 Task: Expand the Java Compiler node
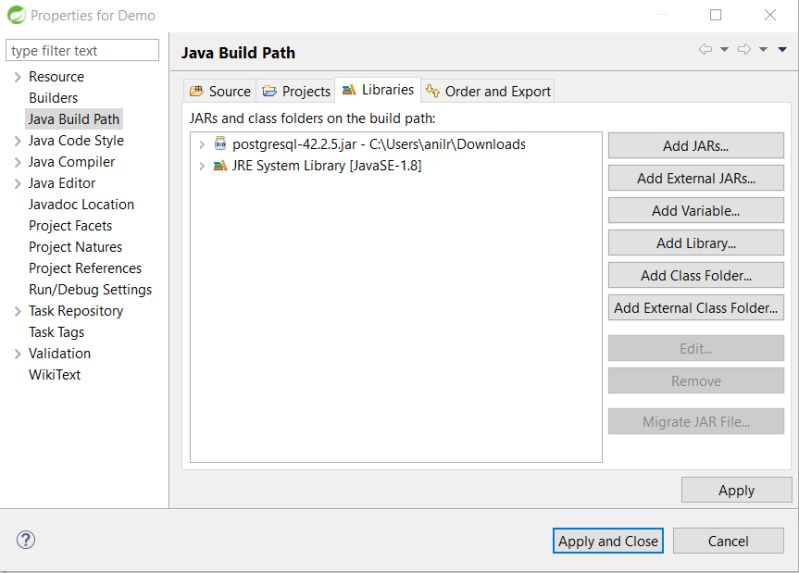(x=18, y=163)
